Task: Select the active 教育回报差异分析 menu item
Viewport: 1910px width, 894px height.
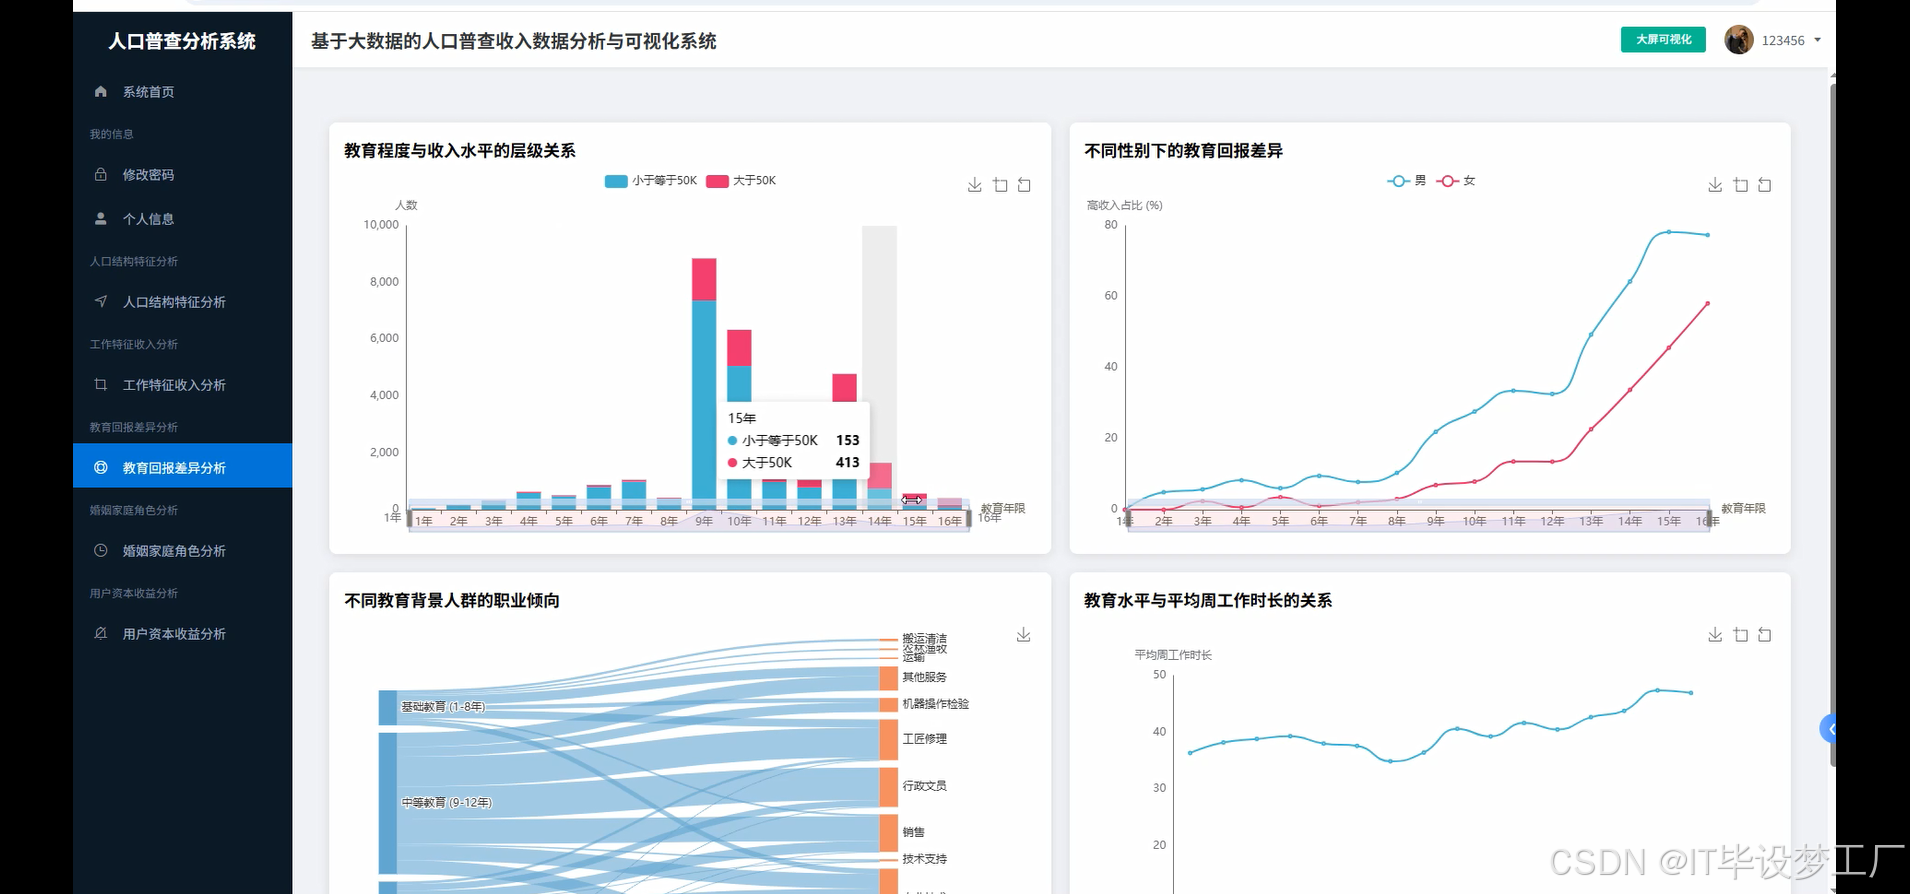Action: [x=182, y=466]
